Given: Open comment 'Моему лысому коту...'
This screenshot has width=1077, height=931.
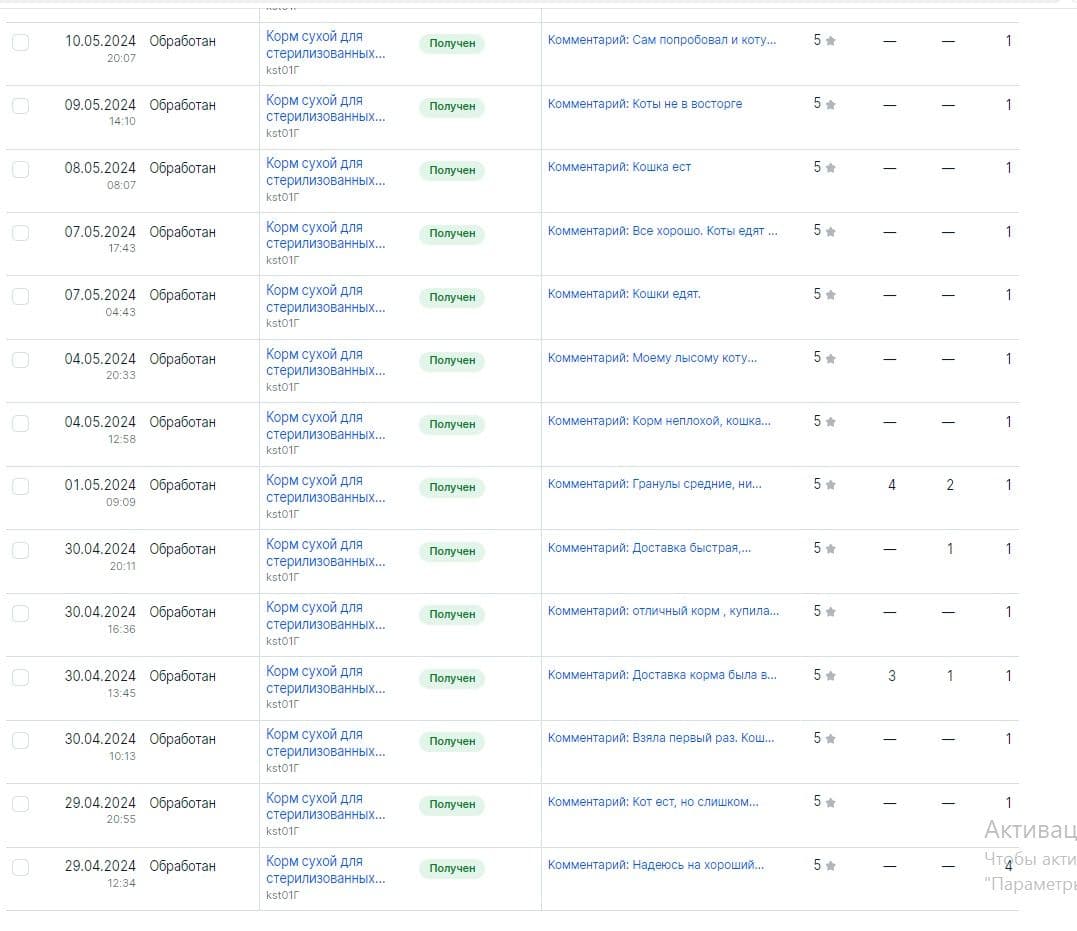Looking at the screenshot, I should pos(652,357).
